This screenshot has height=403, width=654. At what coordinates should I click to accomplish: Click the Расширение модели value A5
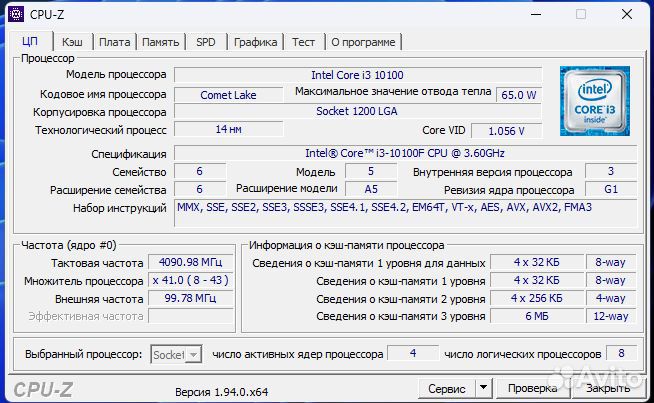point(371,189)
